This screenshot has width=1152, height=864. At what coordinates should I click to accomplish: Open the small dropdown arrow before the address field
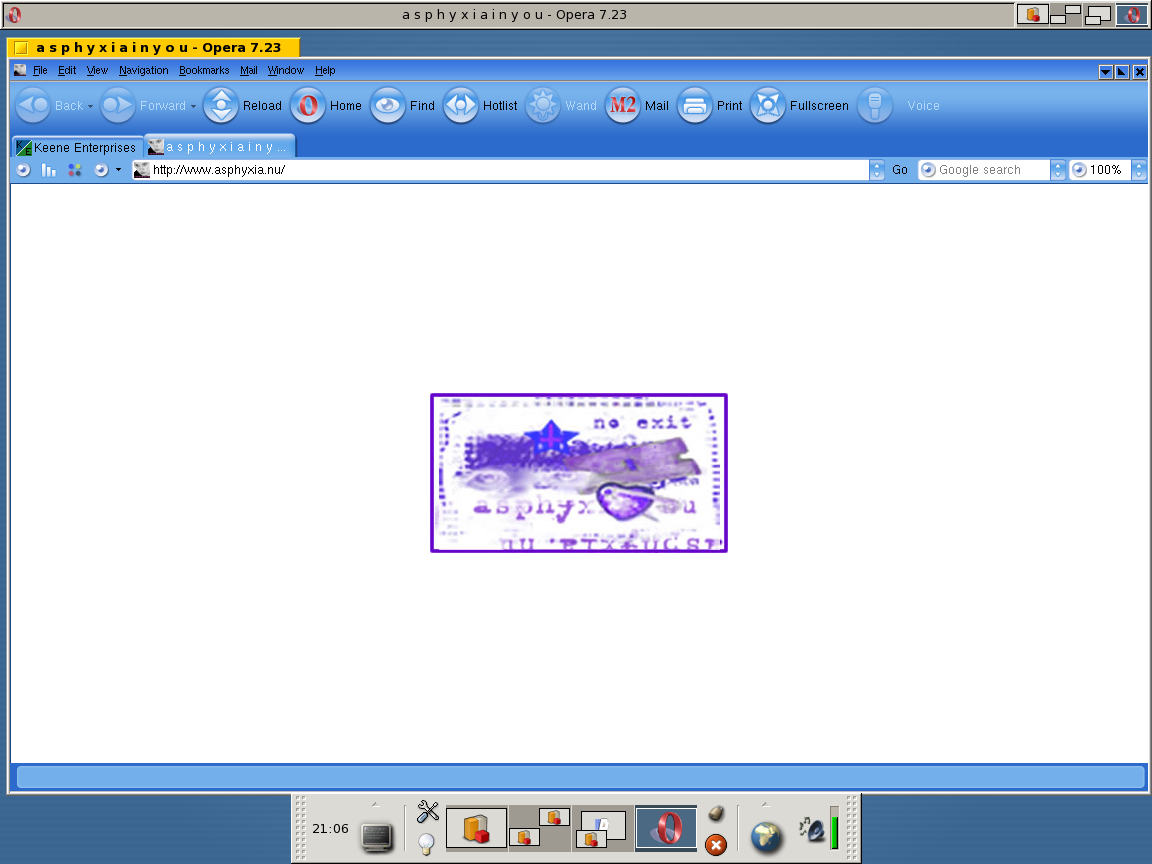coord(118,170)
